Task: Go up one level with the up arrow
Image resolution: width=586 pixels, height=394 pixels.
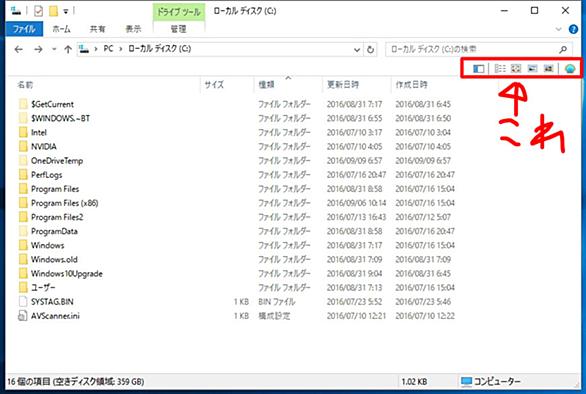Action: coord(68,49)
